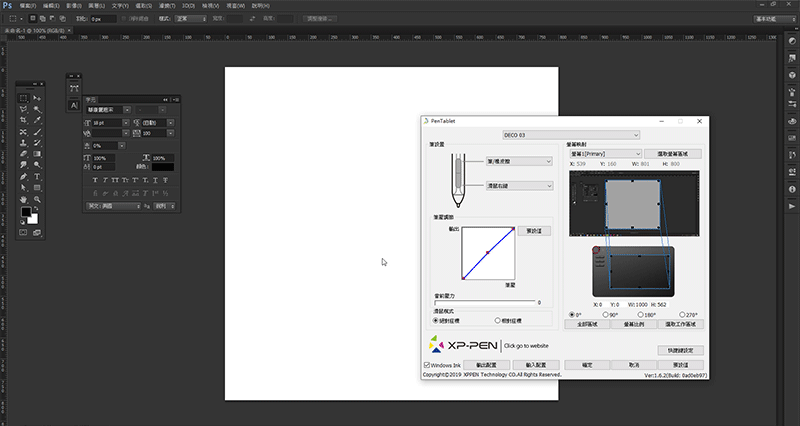Select the Crop tool
The image size is (800, 426).
click(23, 120)
